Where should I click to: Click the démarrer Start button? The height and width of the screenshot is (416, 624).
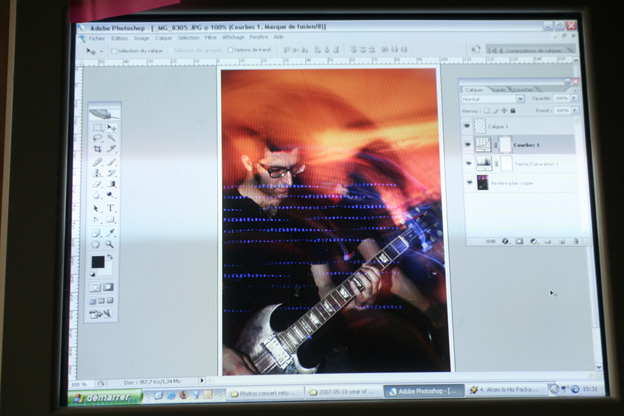pyautogui.click(x=105, y=397)
